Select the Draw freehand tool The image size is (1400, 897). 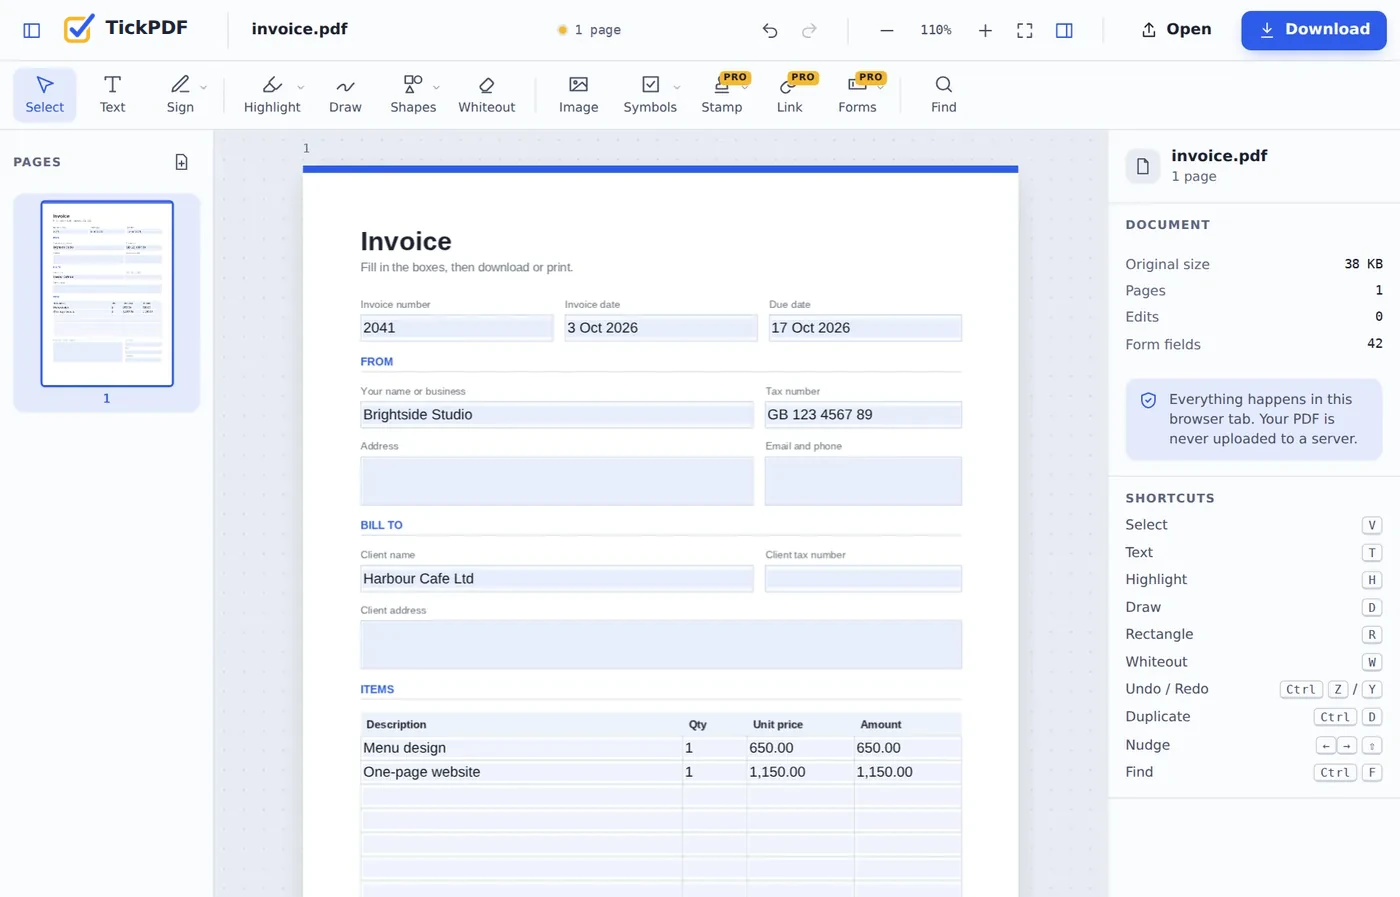point(345,95)
